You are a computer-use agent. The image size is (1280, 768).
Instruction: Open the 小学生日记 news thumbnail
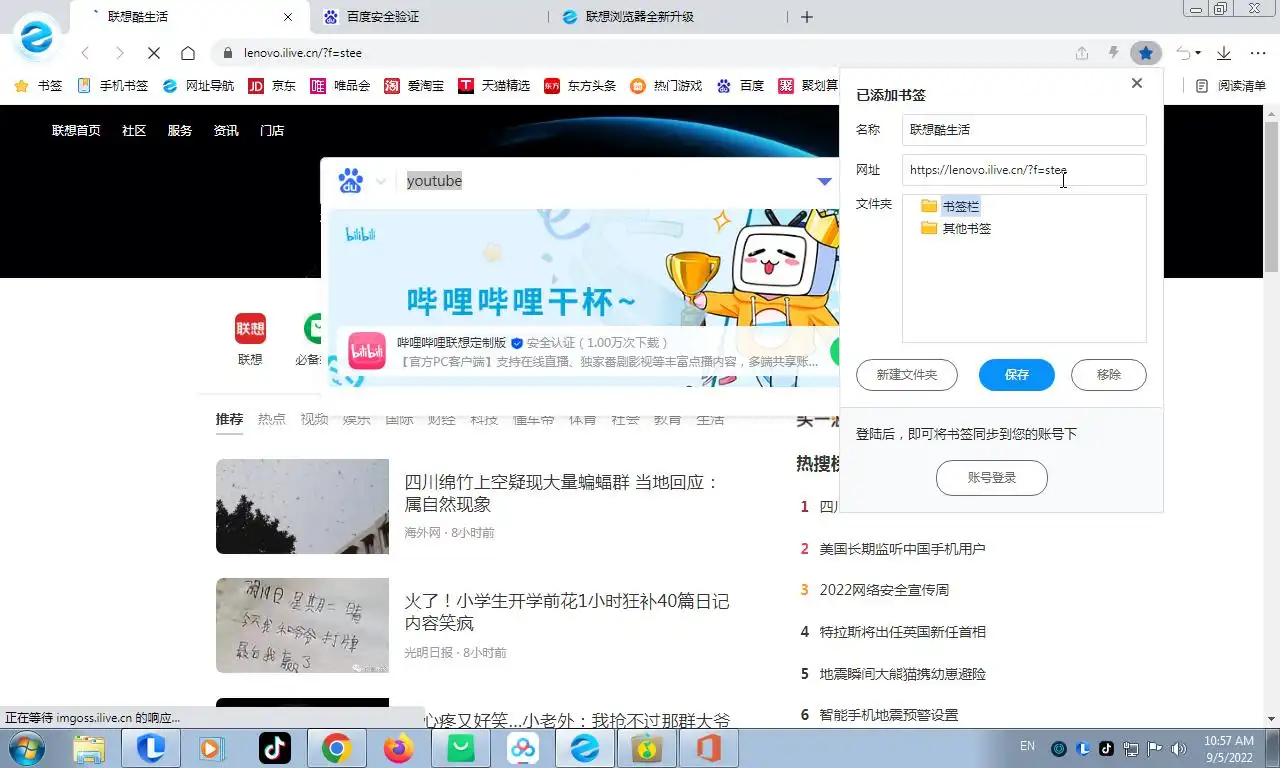coord(302,625)
